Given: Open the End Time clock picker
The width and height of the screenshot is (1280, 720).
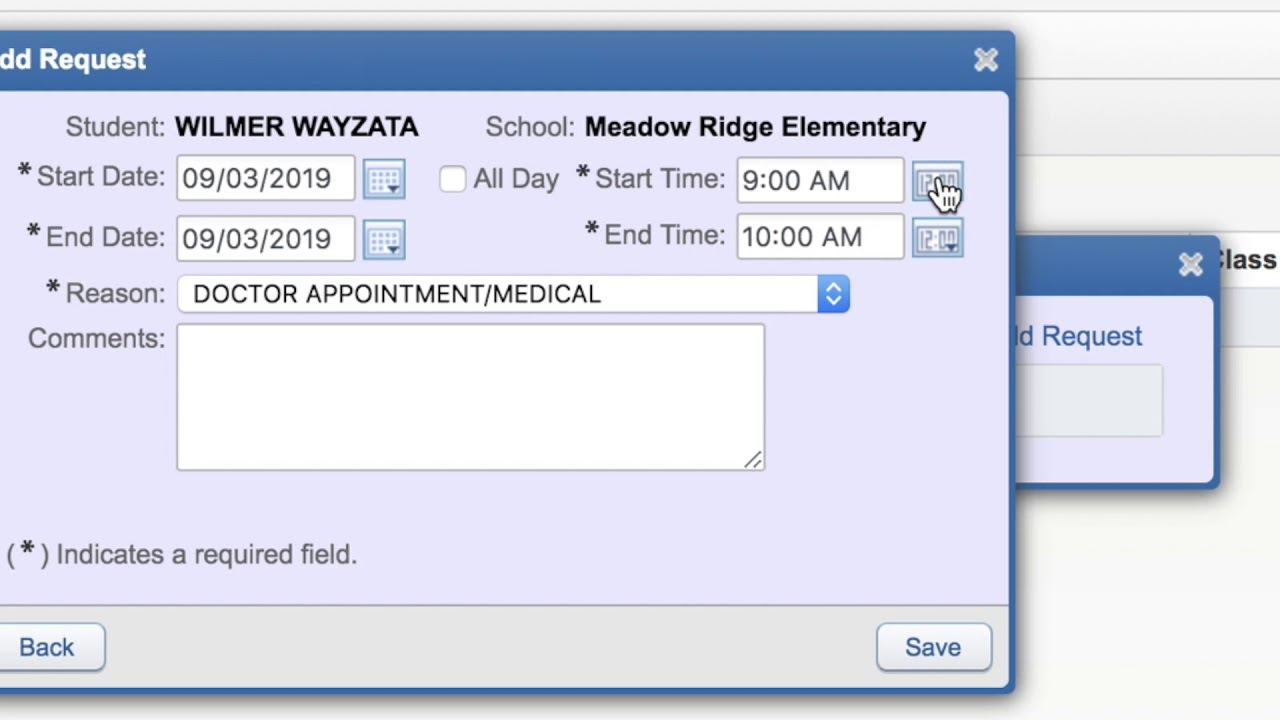Looking at the screenshot, I should tap(937, 240).
